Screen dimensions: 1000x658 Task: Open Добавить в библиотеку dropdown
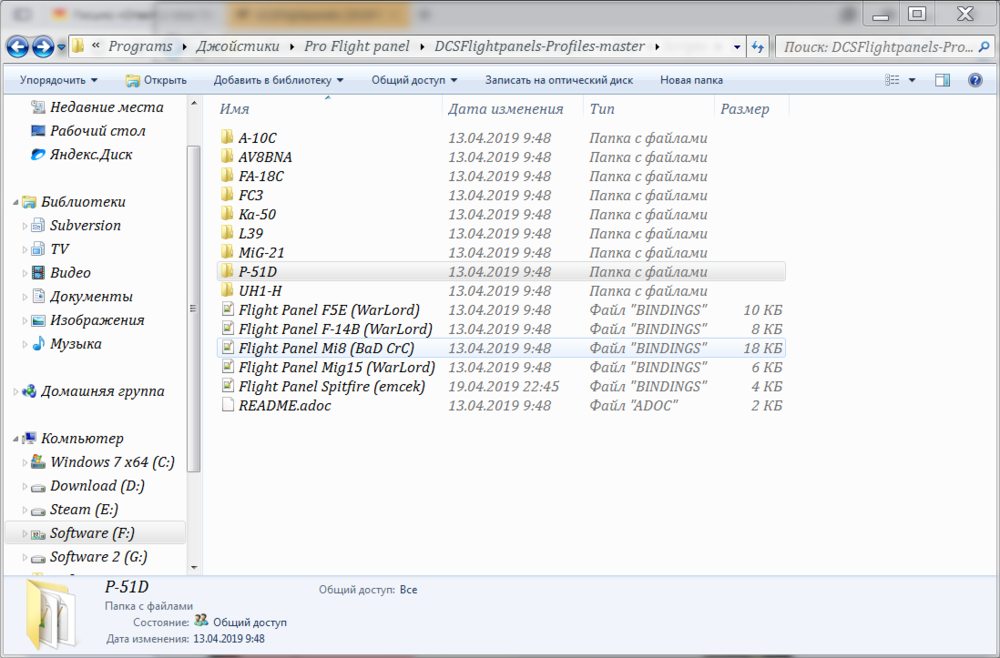[x=278, y=80]
